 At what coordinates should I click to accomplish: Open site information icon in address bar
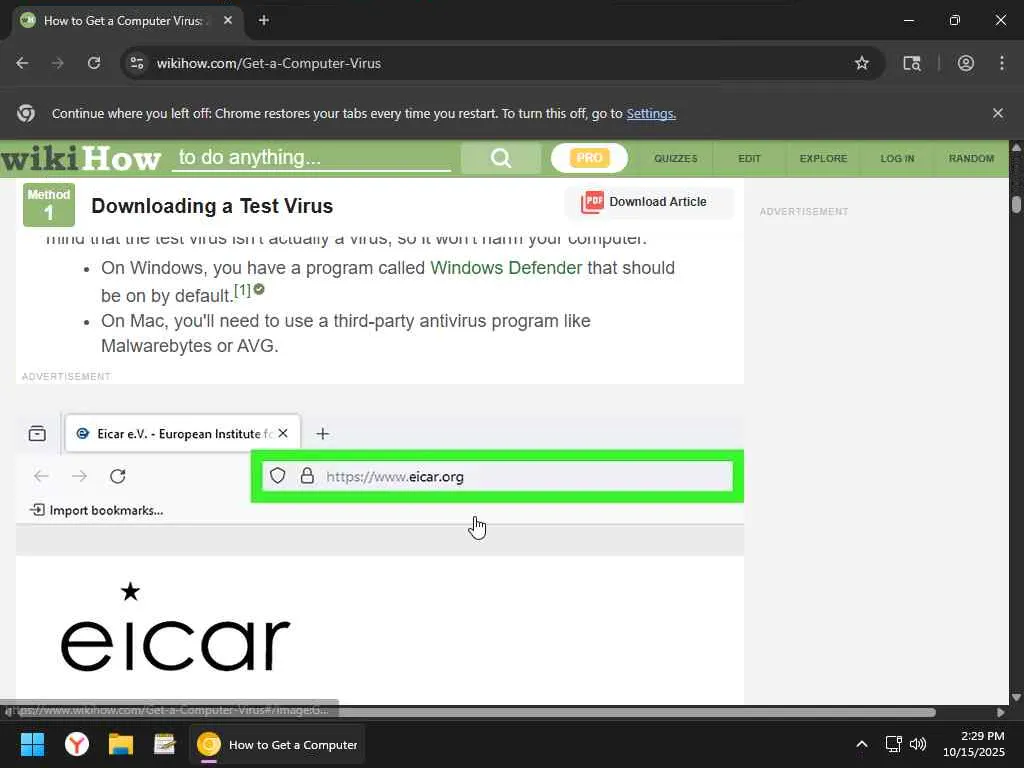click(x=137, y=63)
